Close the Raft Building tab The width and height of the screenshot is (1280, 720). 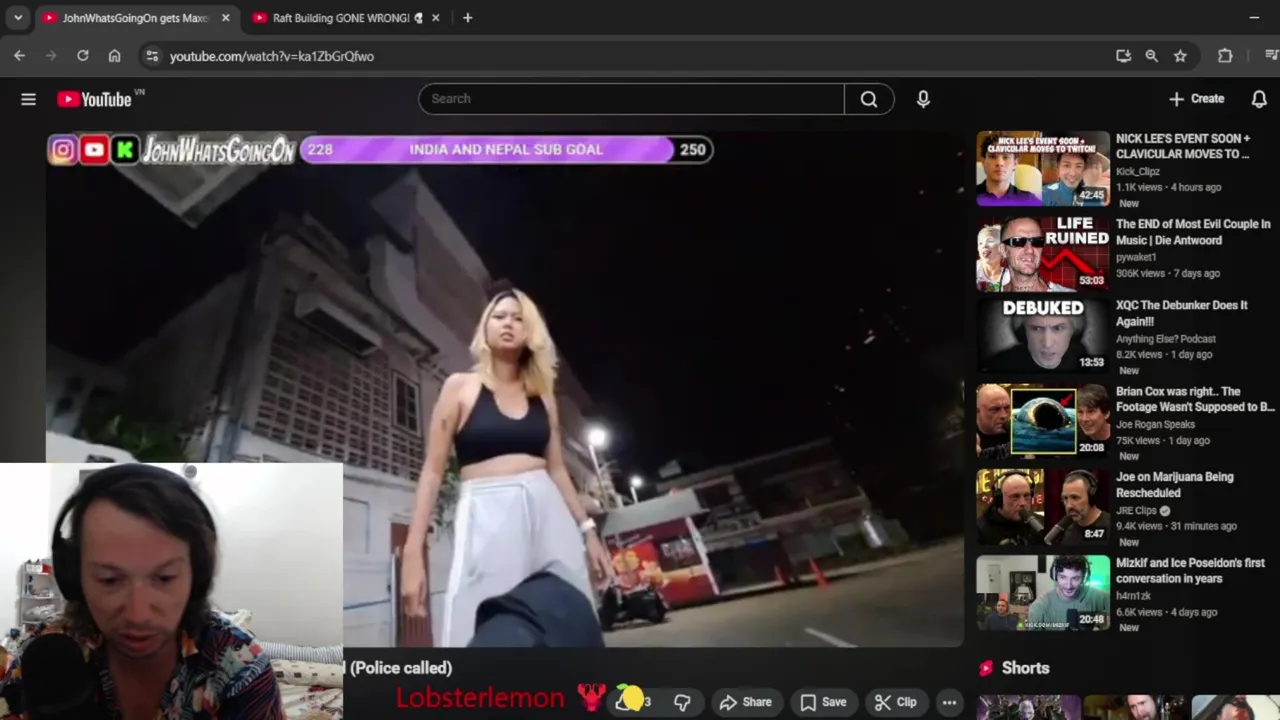click(x=435, y=18)
